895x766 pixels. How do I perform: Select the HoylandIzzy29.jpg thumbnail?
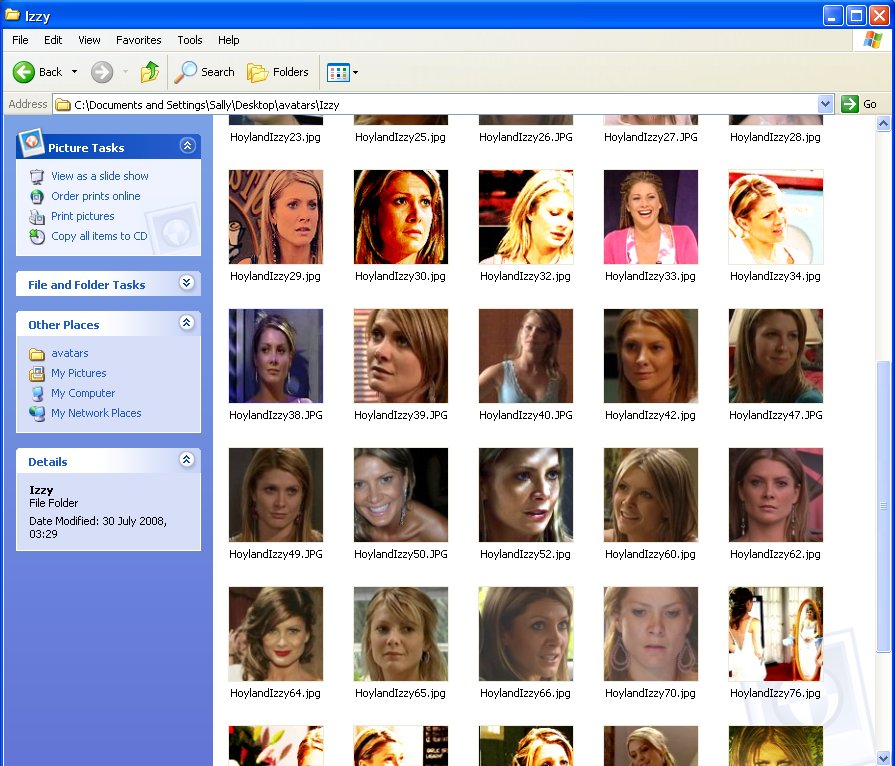(x=276, y=217)
